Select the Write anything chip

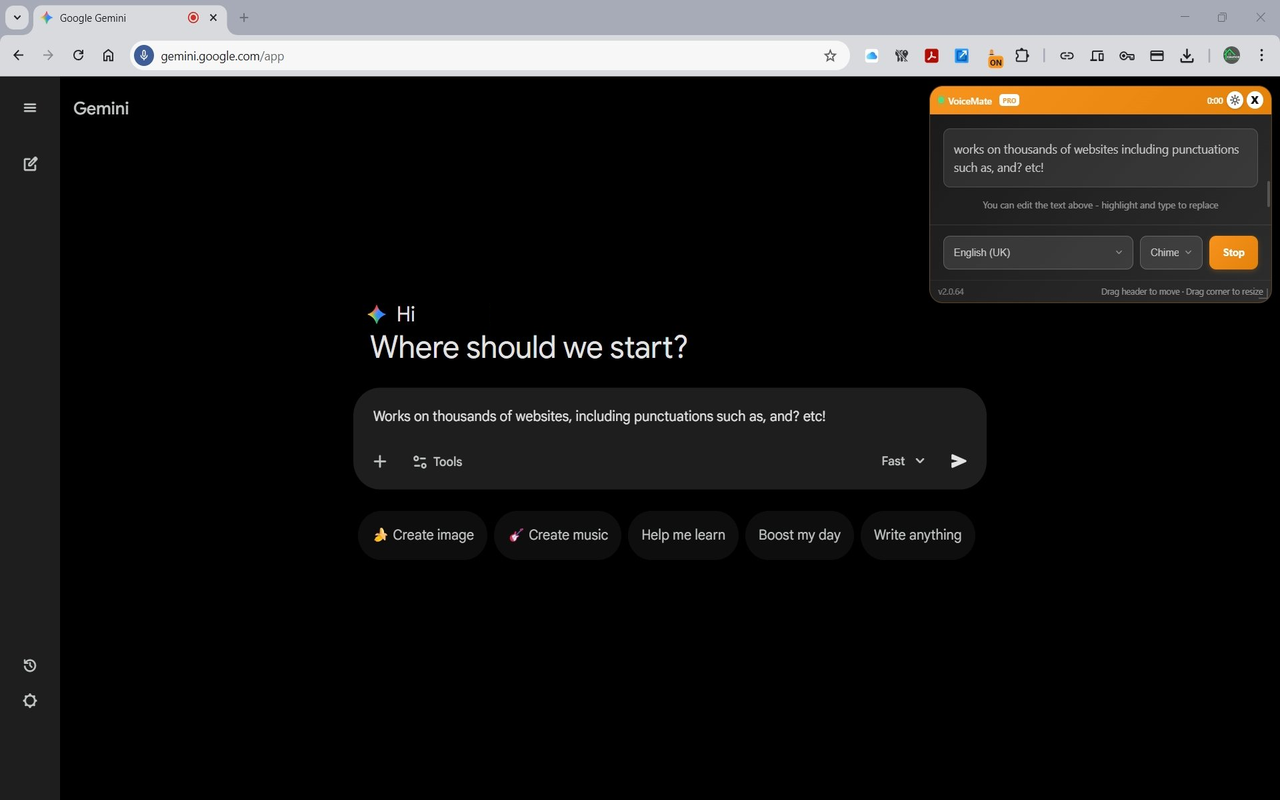(x=917, y=535)
